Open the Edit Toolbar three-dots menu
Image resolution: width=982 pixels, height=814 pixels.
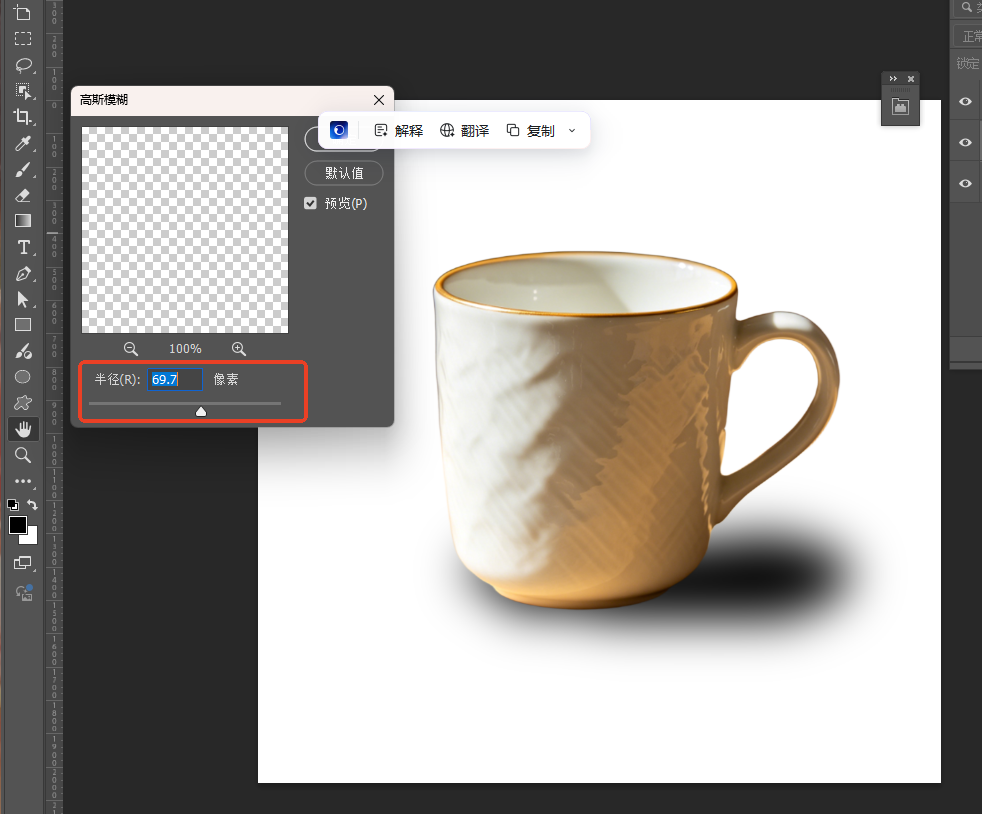point(23,481)
